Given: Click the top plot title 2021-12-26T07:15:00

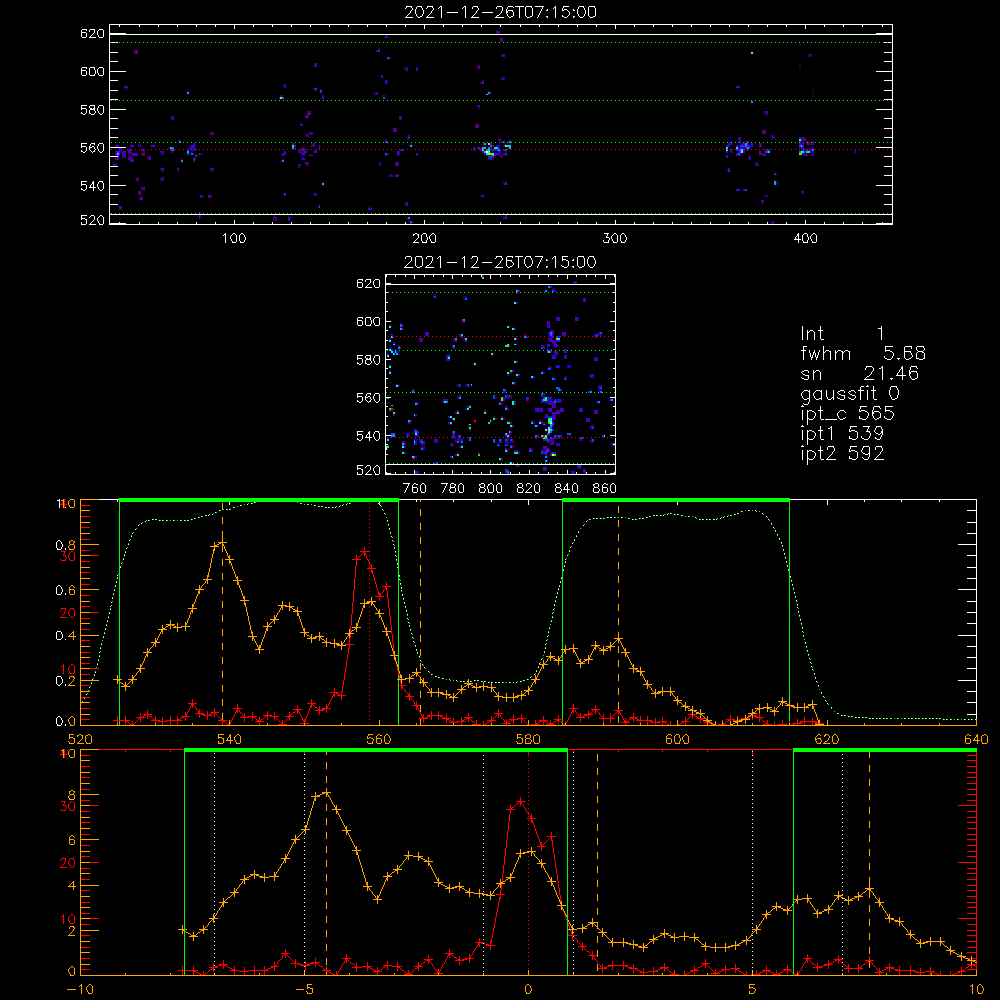Looking at the screenshot, I should tap(500, 12).
